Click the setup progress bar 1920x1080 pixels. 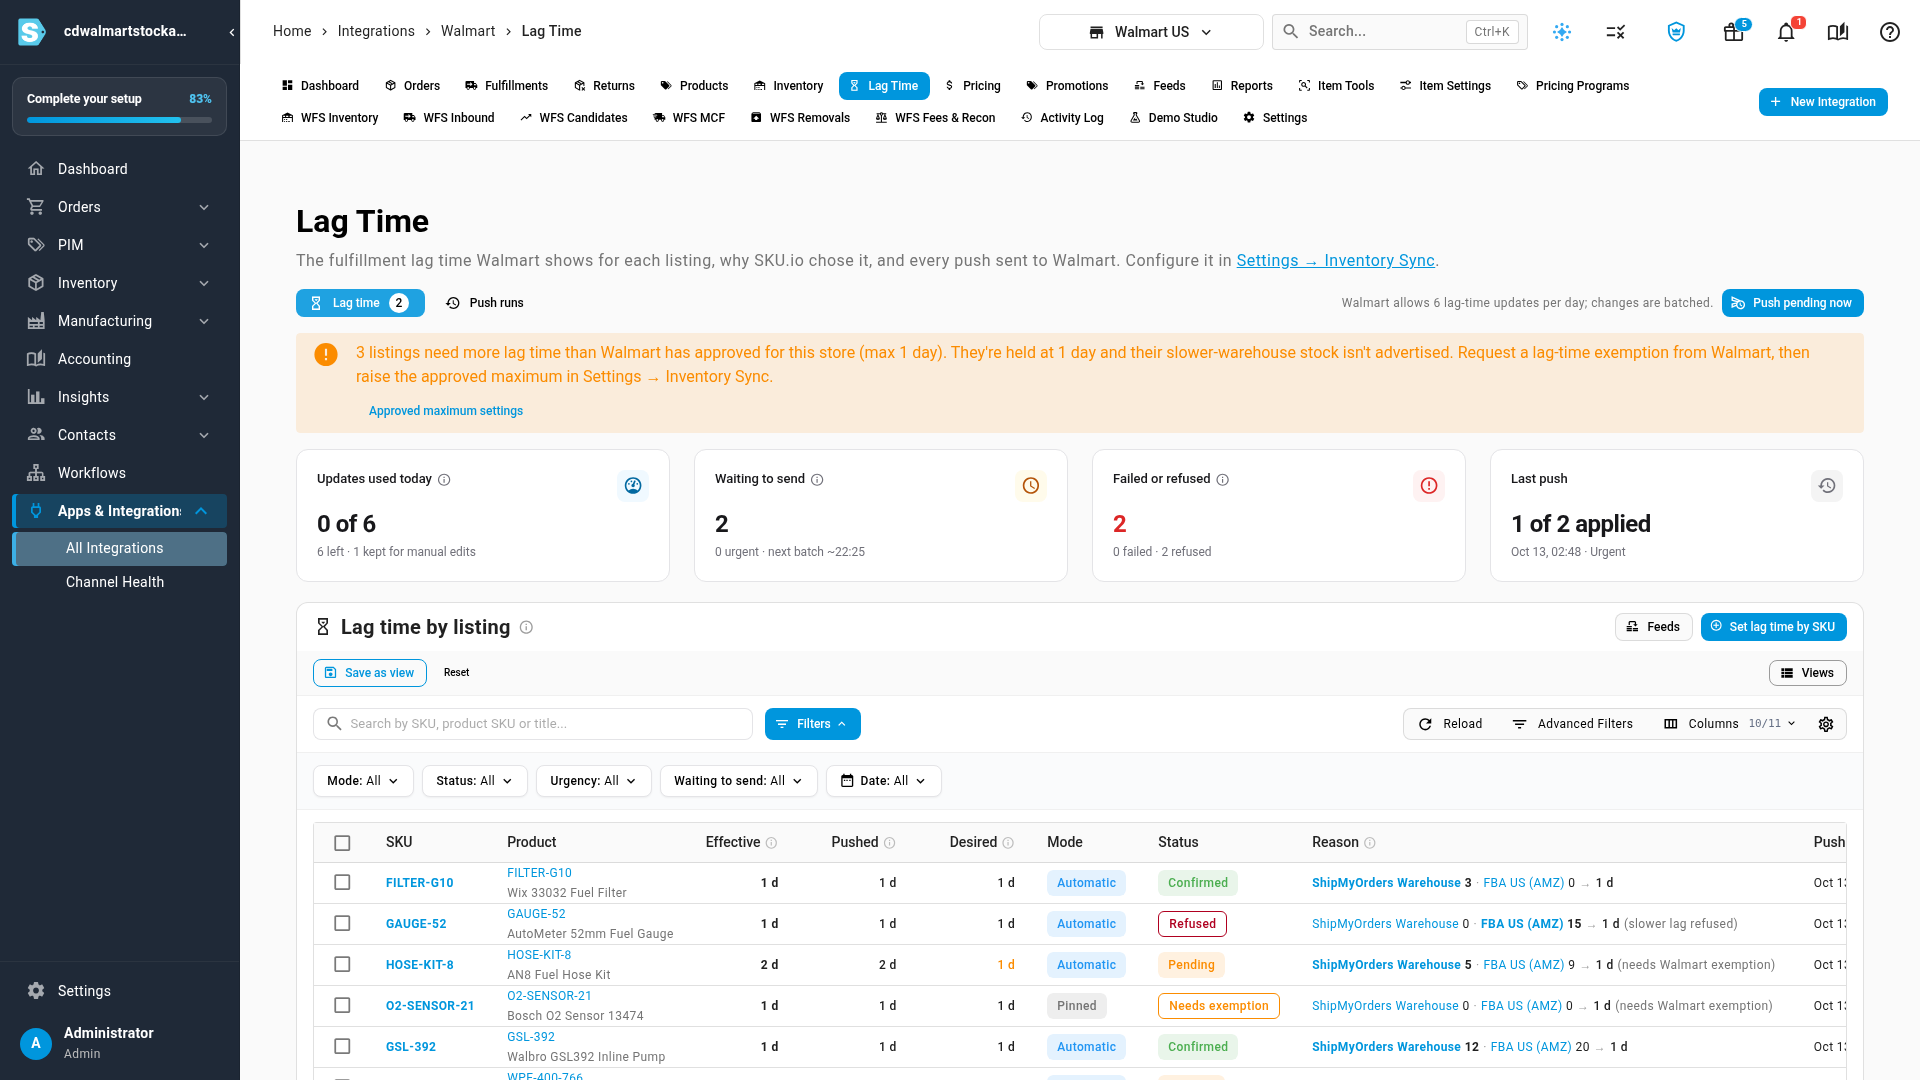pyautogui.click(x=119, y=120)
